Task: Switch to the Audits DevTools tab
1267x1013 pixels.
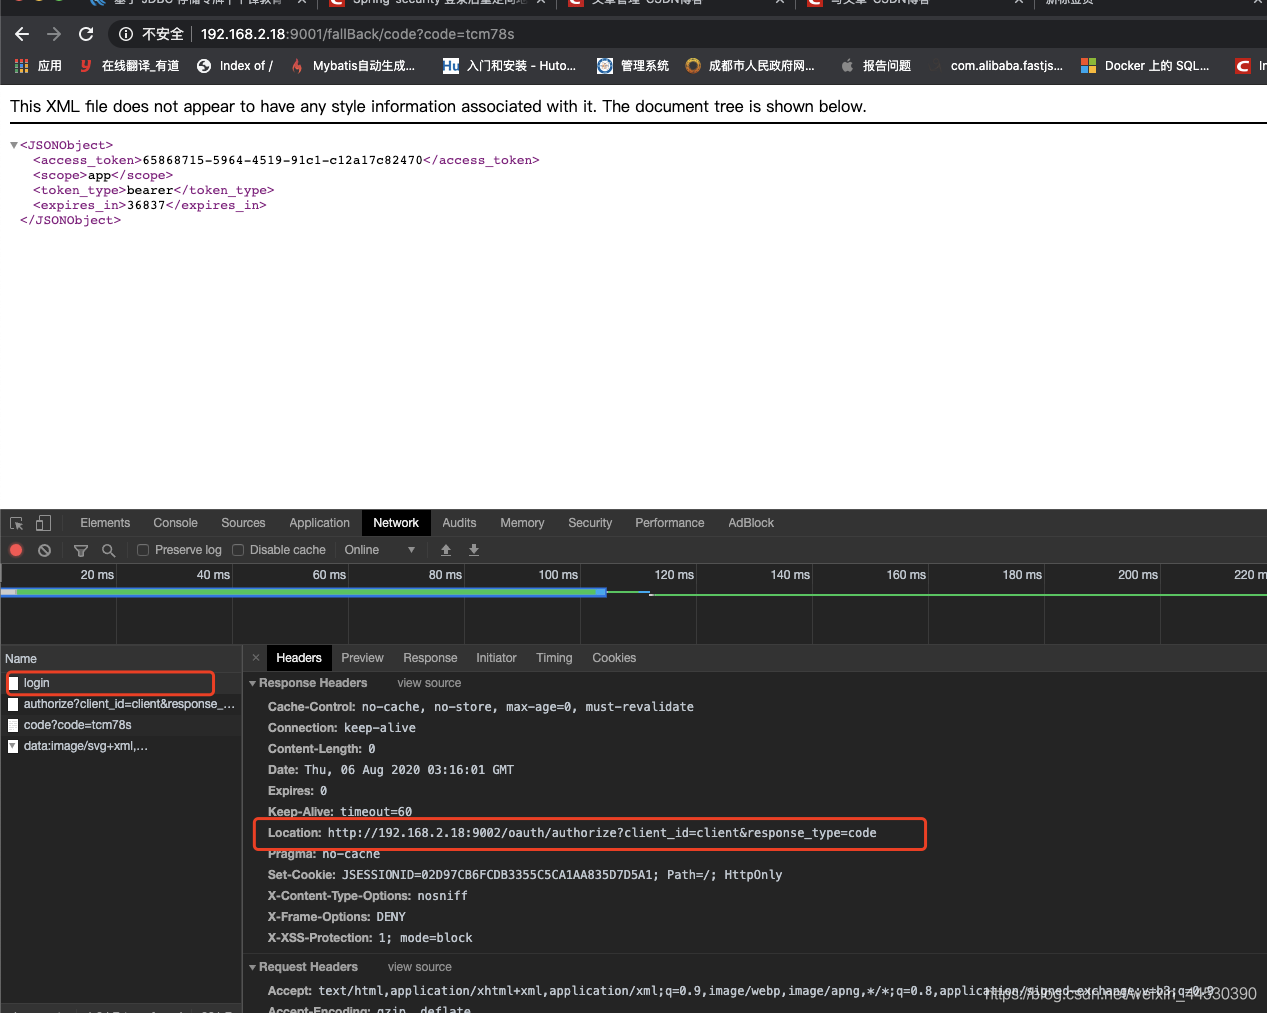Action: (x=459, y=523)
